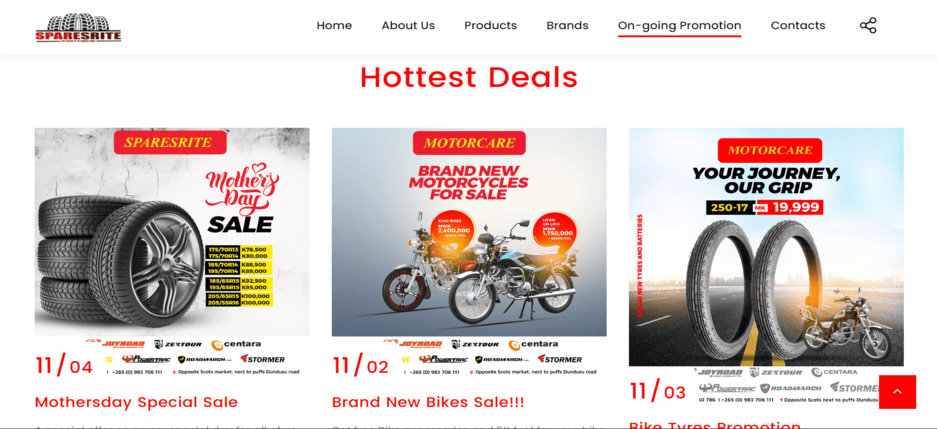Click the Sparesrite tyre logo
The height and width of the screenshot is (429, 937).
(78, 27)
